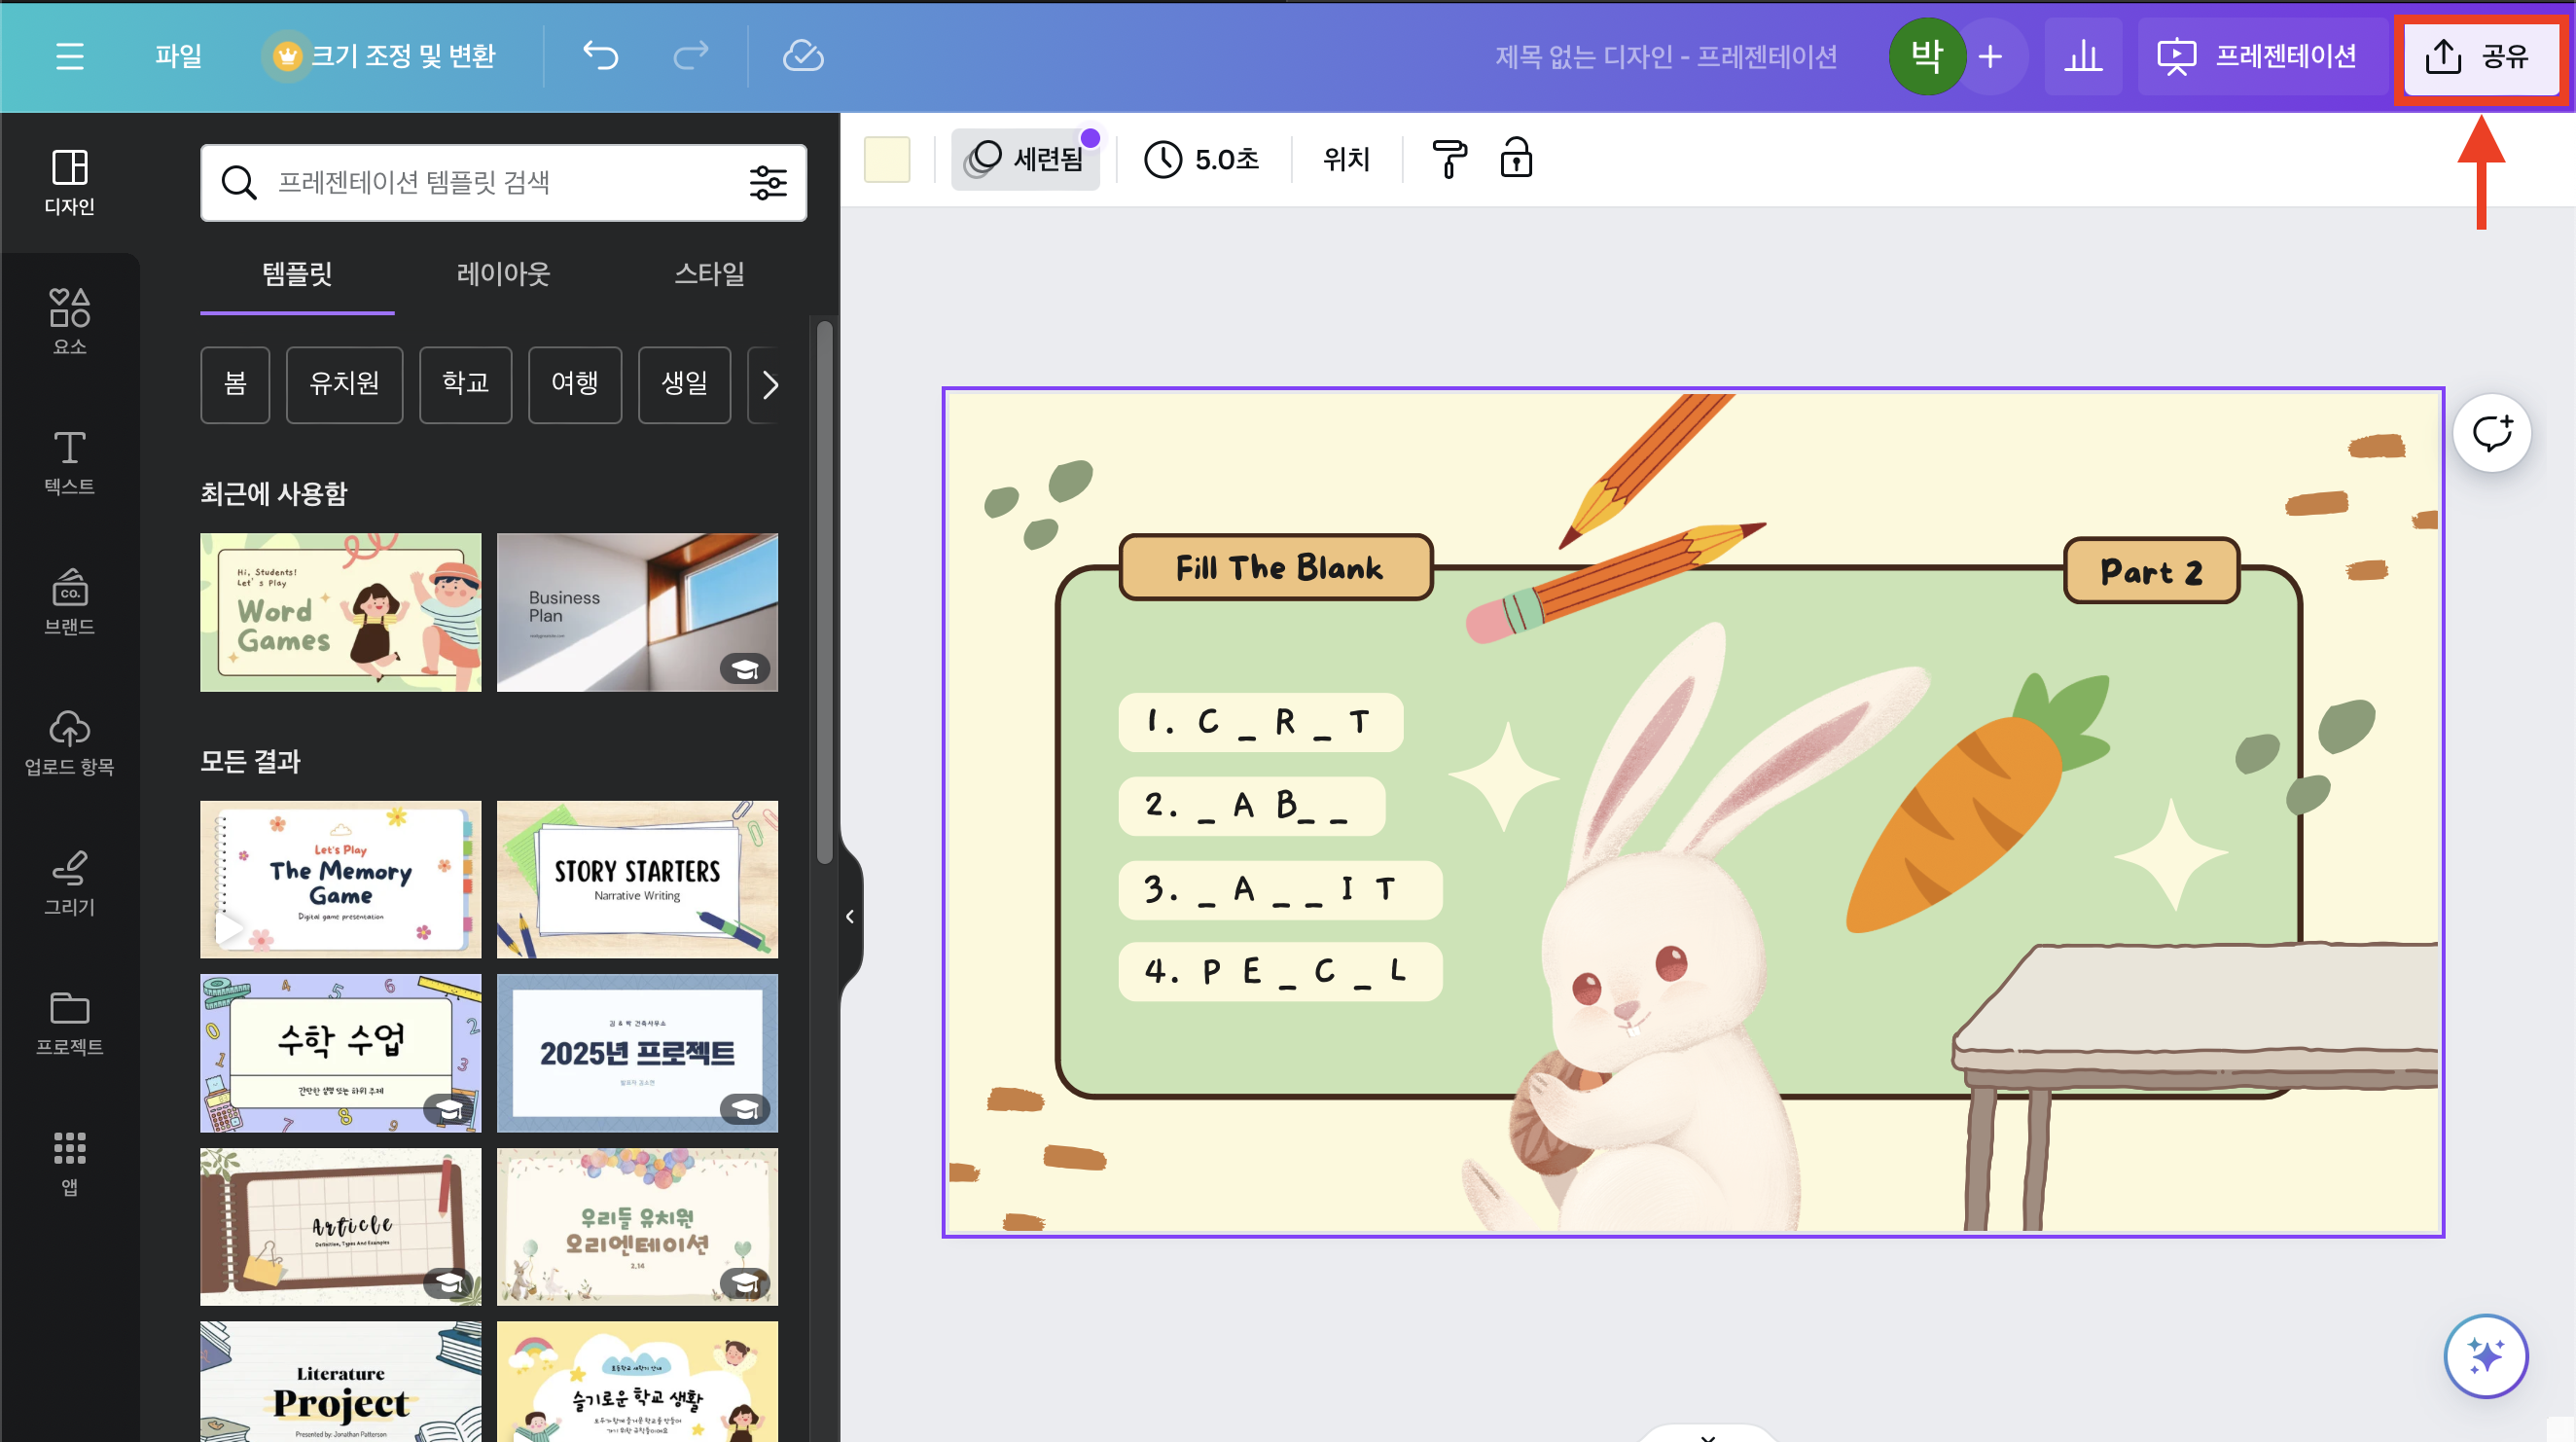This screenshot has height=1442, width=2576.
Task: Click the paint roller copy style icon
Action: (x=1449, y=159)
